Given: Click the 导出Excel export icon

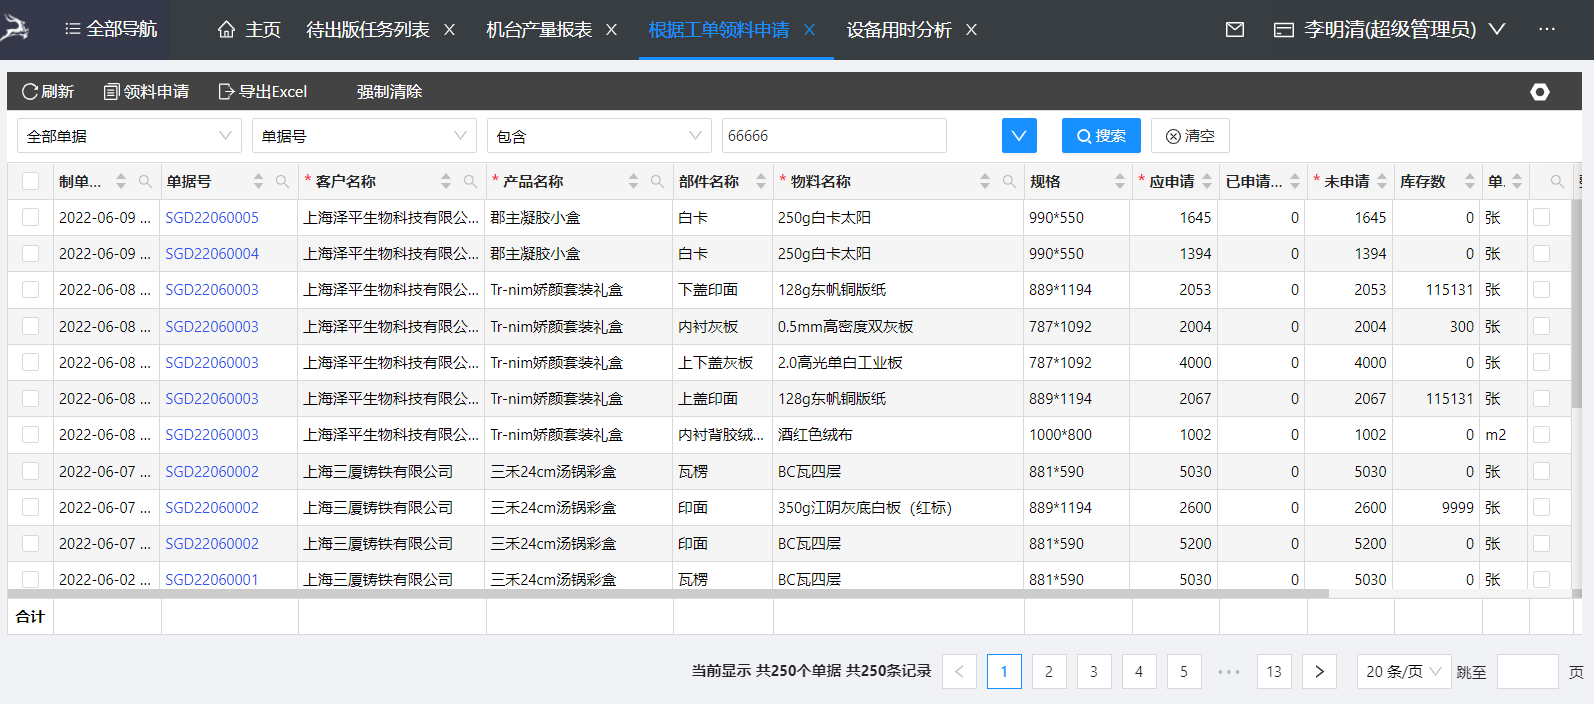Looking at the screenshot, I should pos(226,92).
